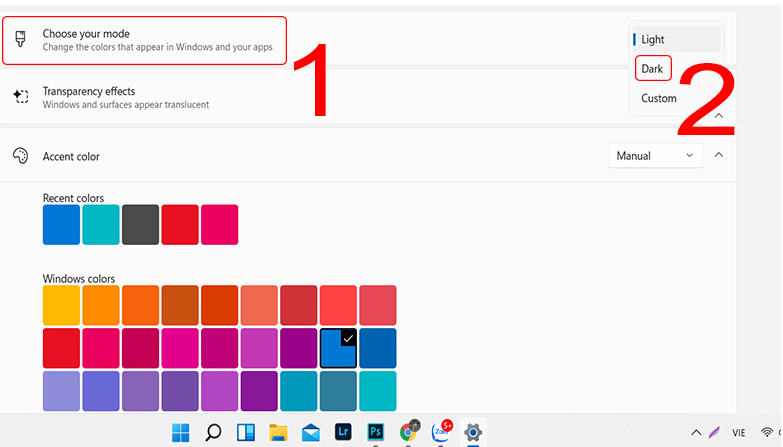This screenshot has width=783, height=447.
Task: Pick the pink swatch in Recent colors
Action: (220, 225)
